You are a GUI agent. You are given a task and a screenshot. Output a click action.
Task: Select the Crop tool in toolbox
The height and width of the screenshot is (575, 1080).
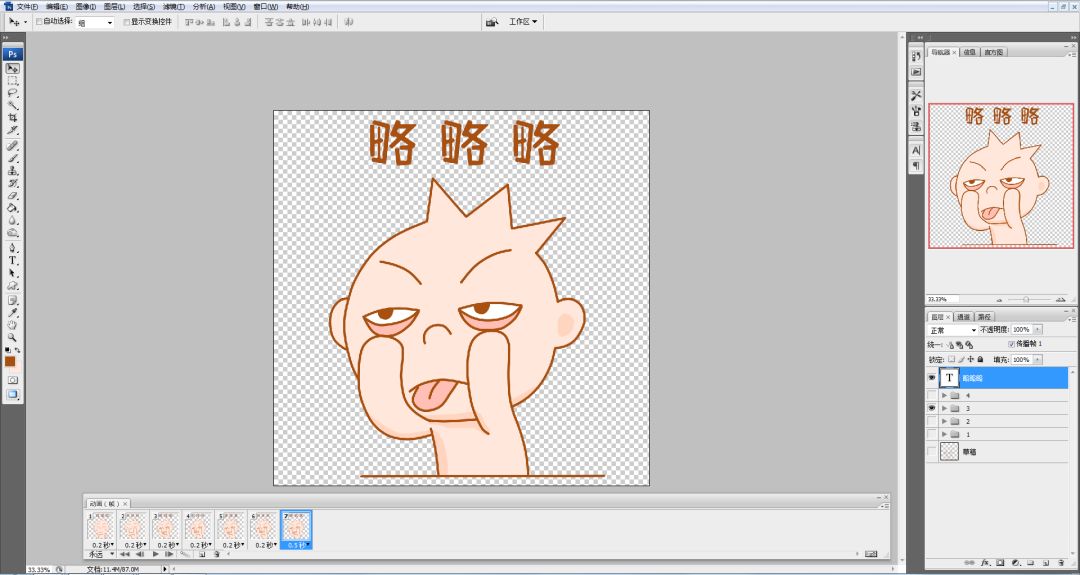click(x=13, y=117)
